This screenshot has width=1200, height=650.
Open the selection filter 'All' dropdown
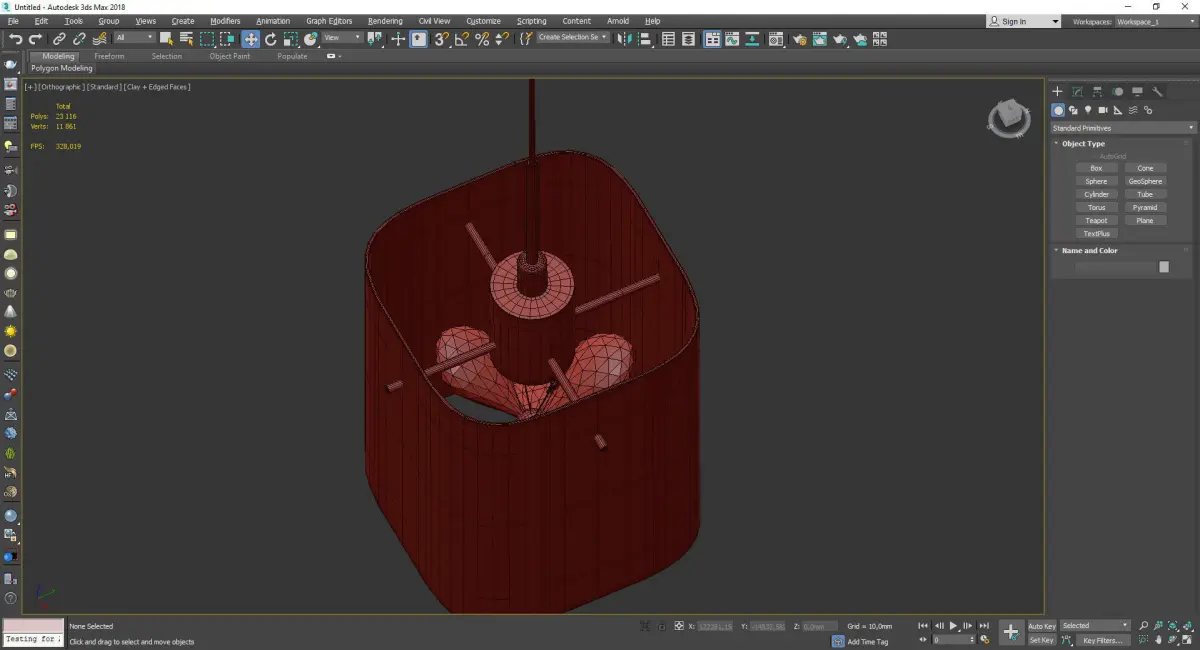coord(134,38)
